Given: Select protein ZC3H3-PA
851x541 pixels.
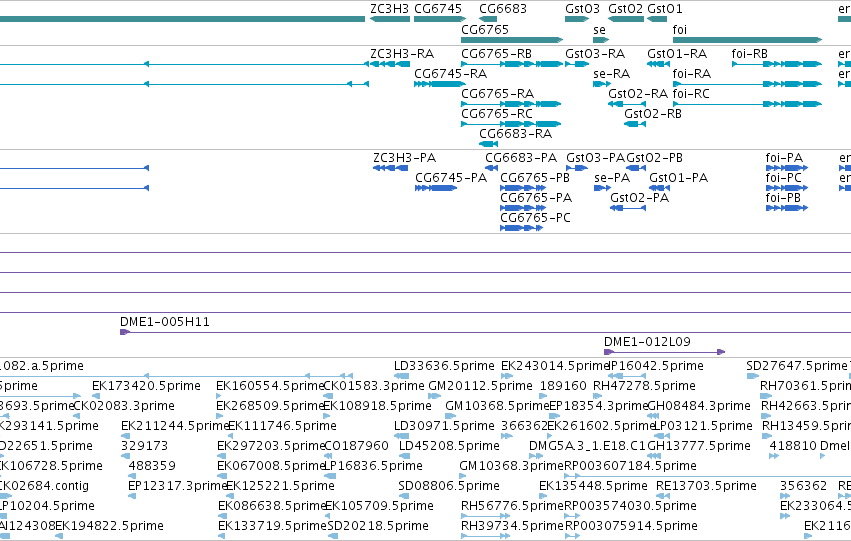Looking at the screenshot, I should click(x=391, y=168).
